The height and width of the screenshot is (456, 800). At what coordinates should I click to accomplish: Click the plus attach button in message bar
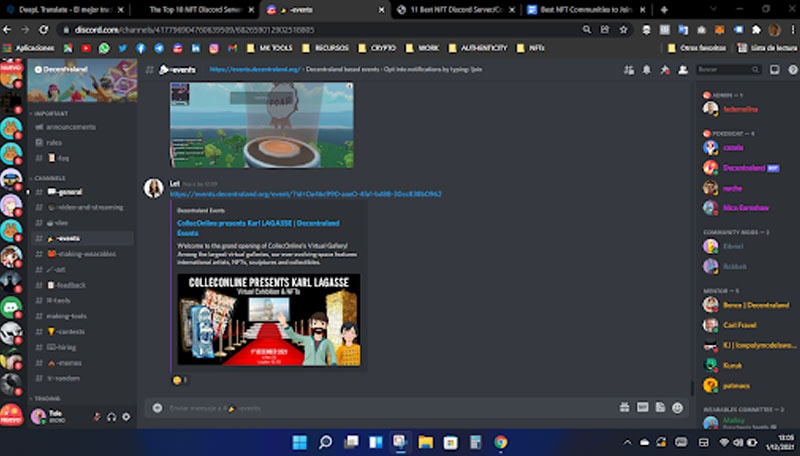(158, 408)
